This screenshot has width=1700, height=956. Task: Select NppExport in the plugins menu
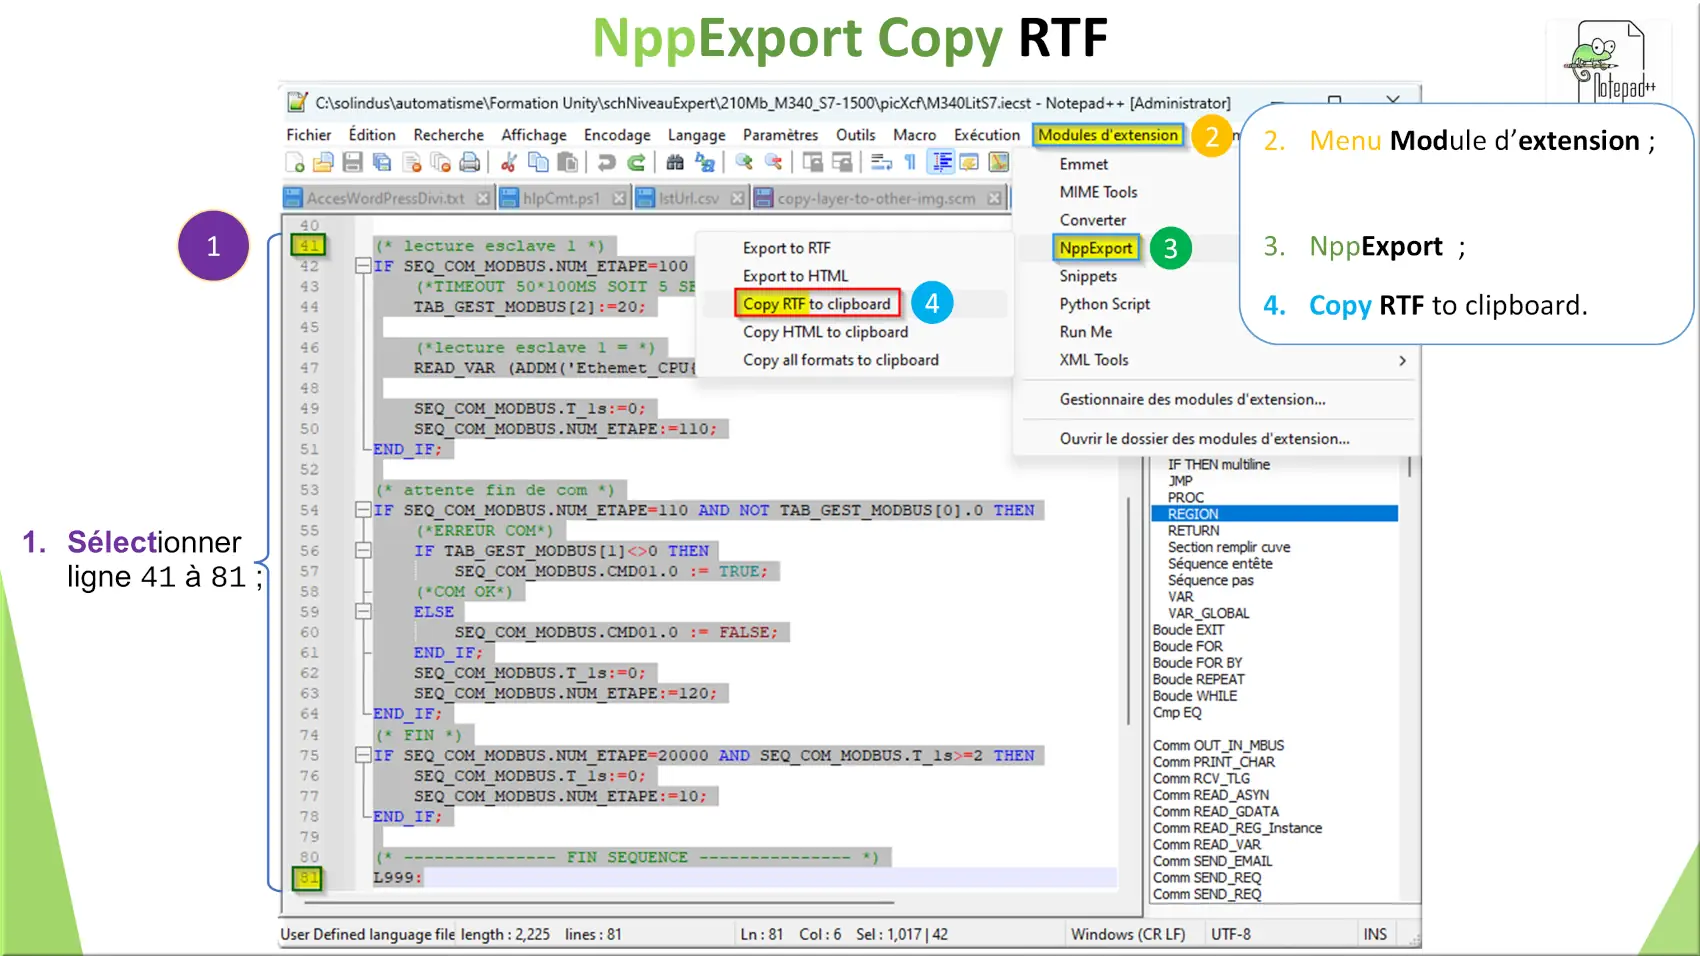(1096, 248)
